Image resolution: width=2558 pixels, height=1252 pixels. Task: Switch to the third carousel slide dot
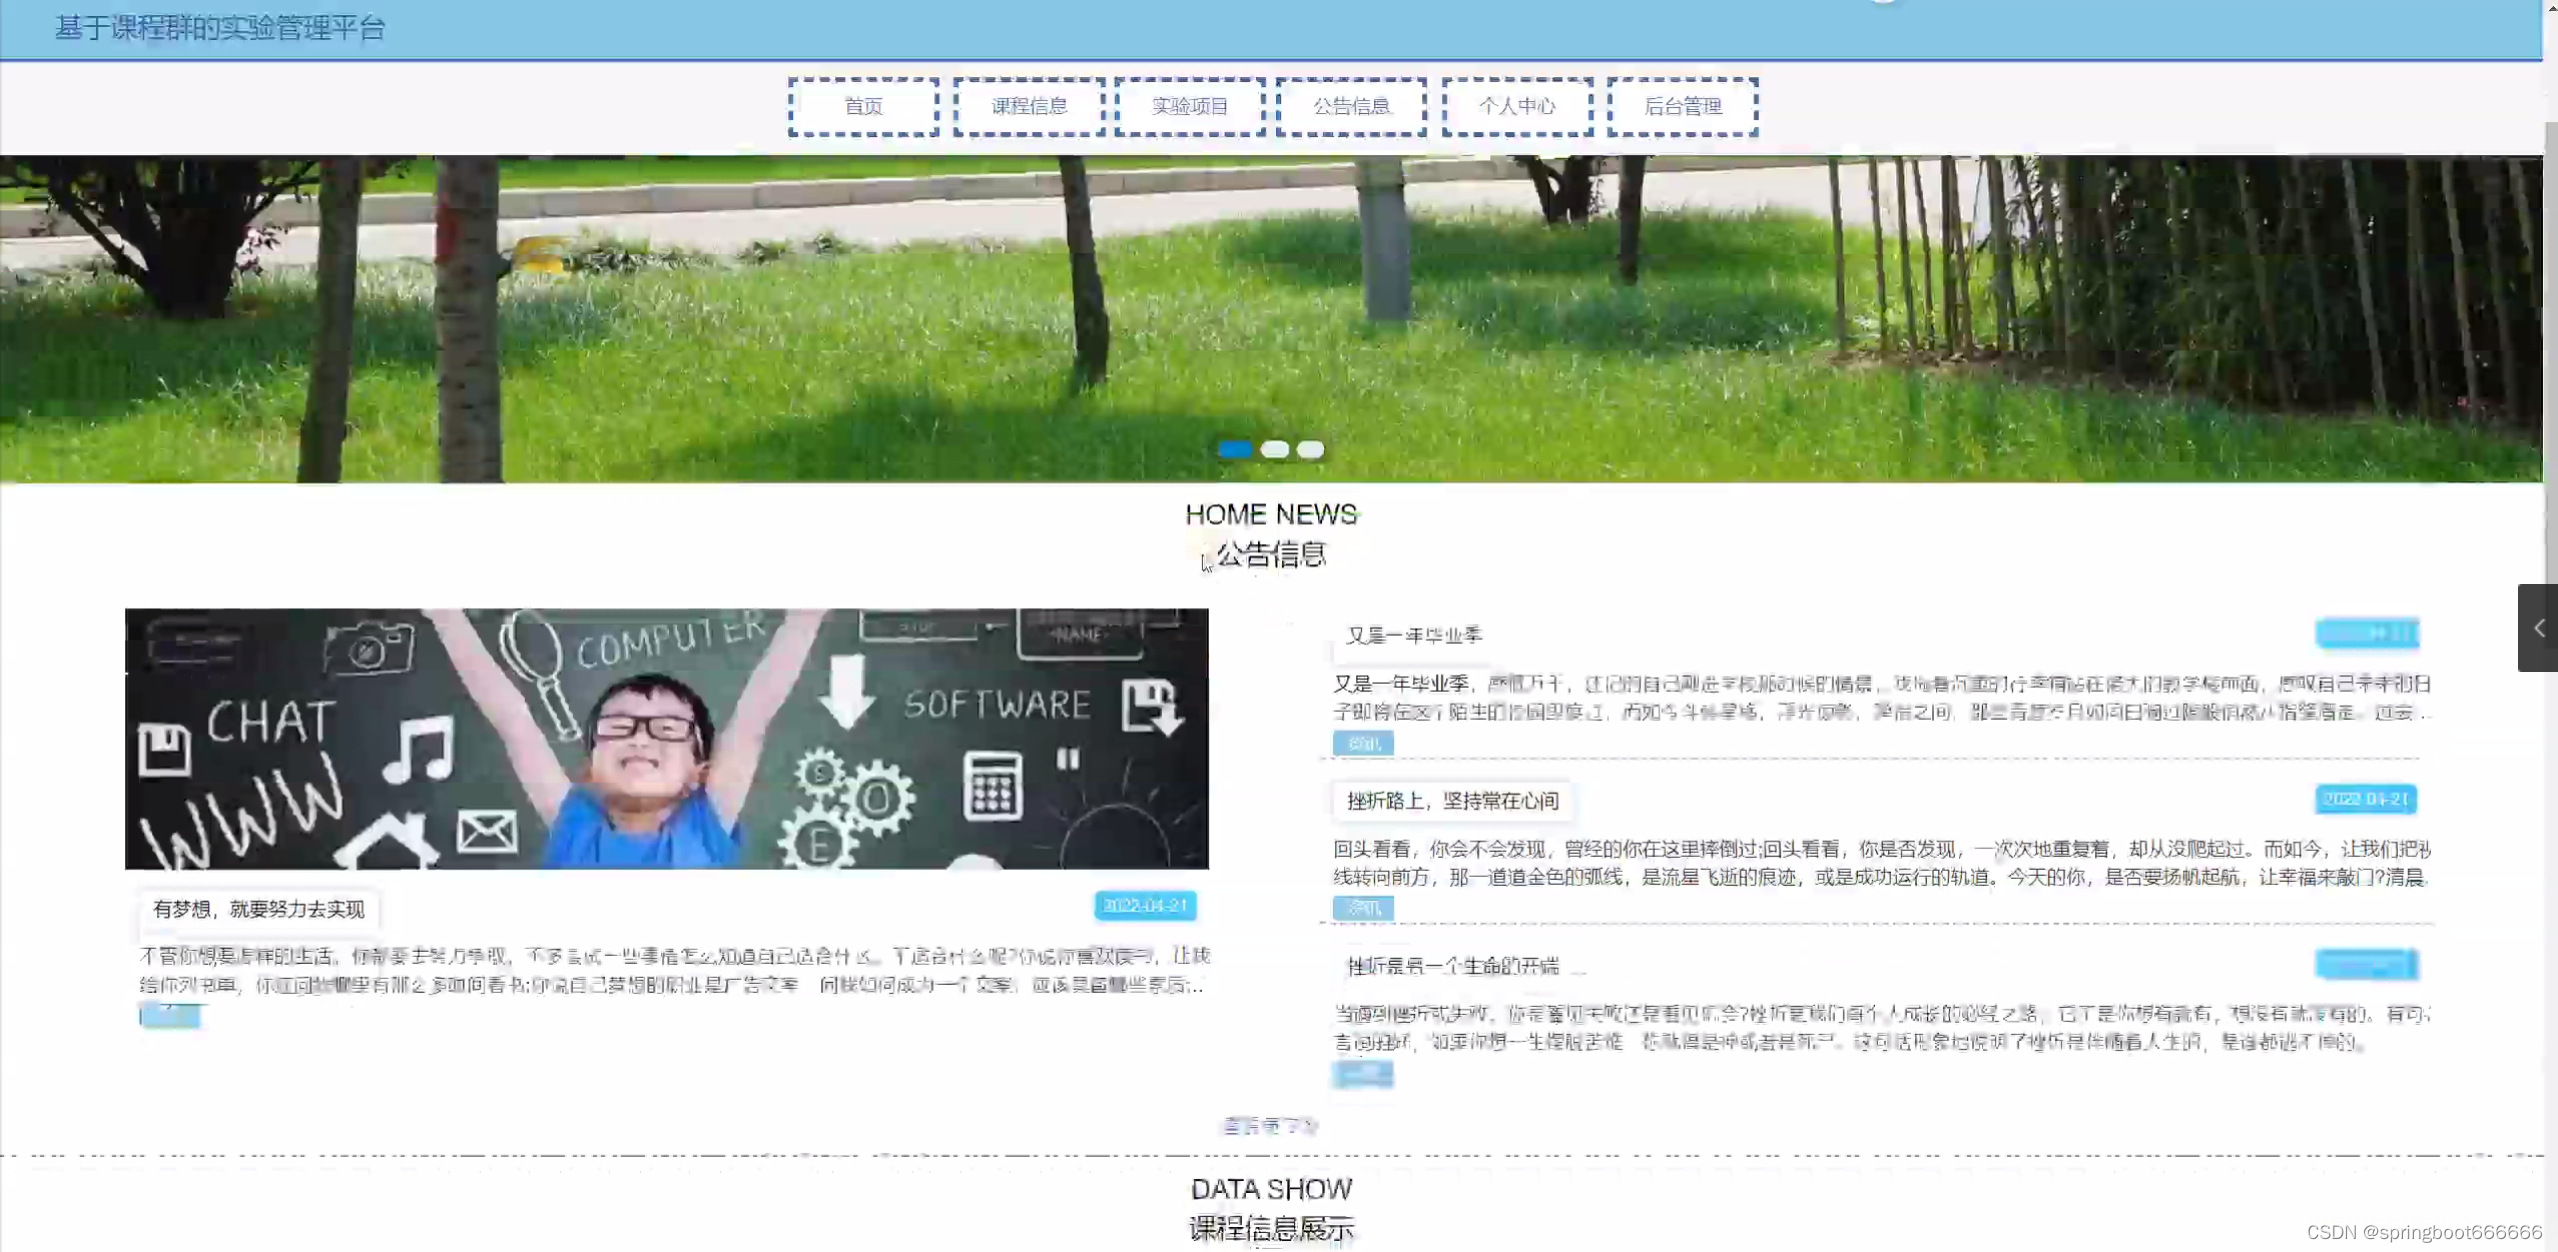(x=1310, y=450)
